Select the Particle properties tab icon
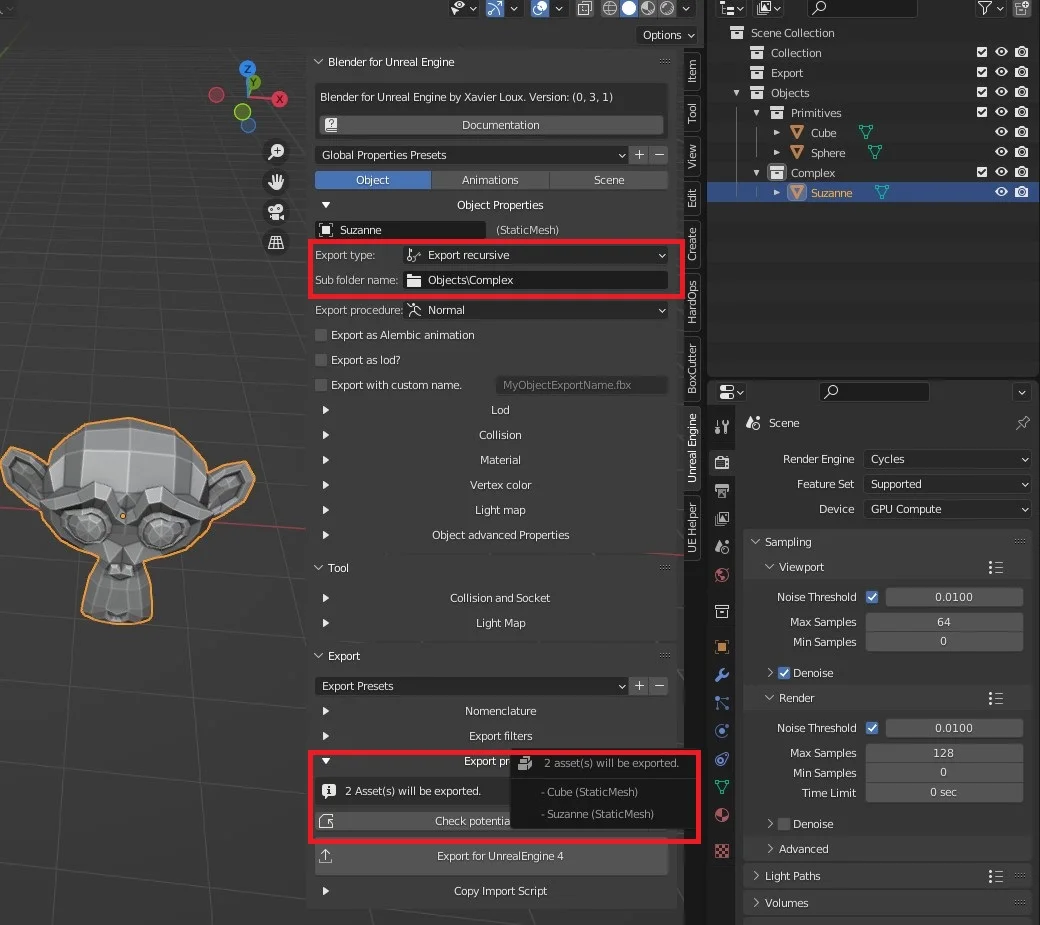 [x=722, y=703]
